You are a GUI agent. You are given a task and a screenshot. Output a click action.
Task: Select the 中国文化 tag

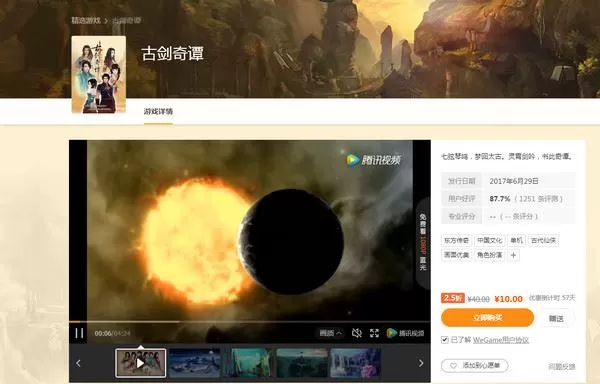tap(490, 241)
